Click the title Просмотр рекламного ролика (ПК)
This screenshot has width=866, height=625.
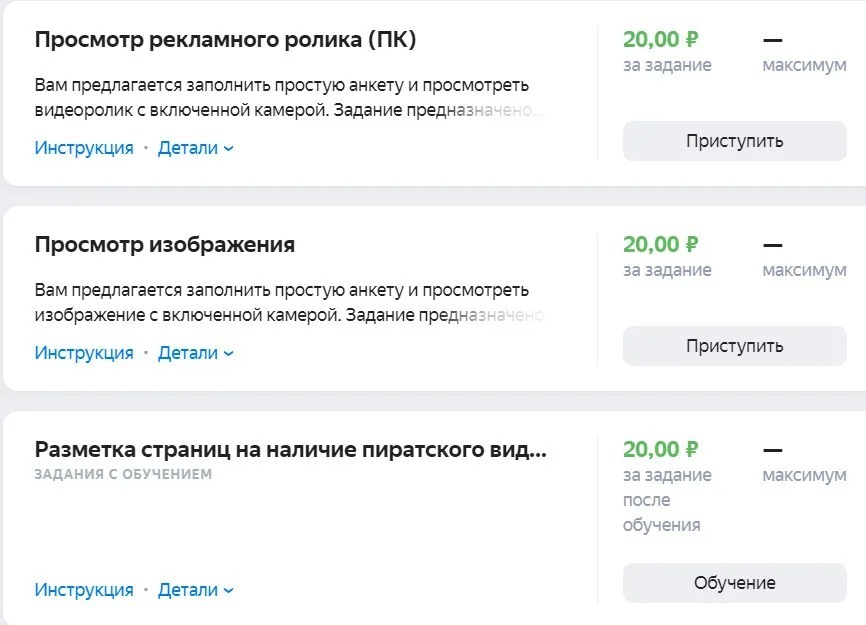[x=225, y=40]
